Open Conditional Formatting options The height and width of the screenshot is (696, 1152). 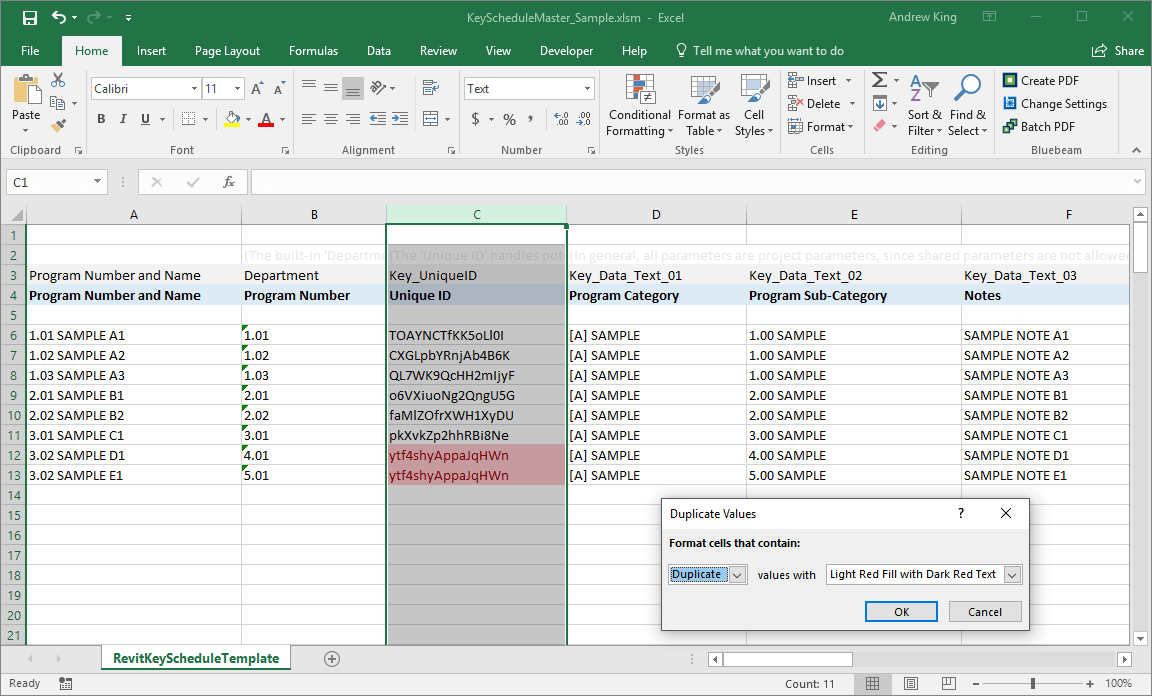pos(639,106)
